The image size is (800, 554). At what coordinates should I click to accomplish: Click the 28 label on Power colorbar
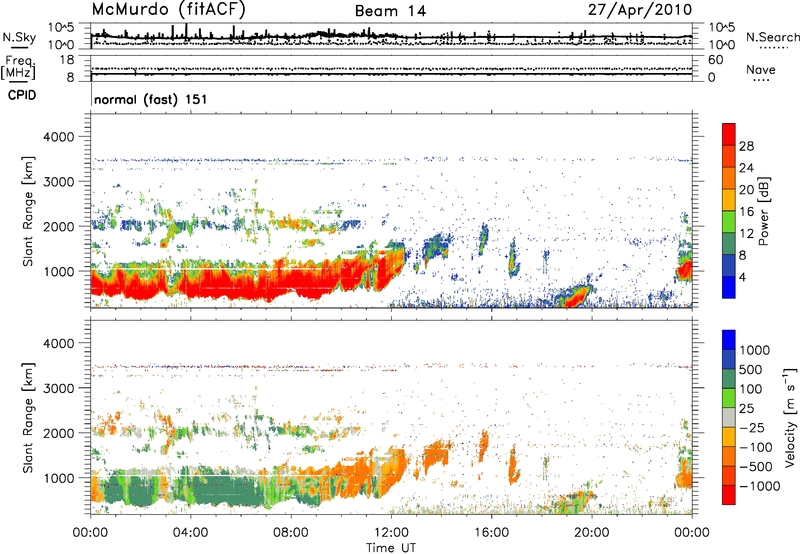[746, 146]
